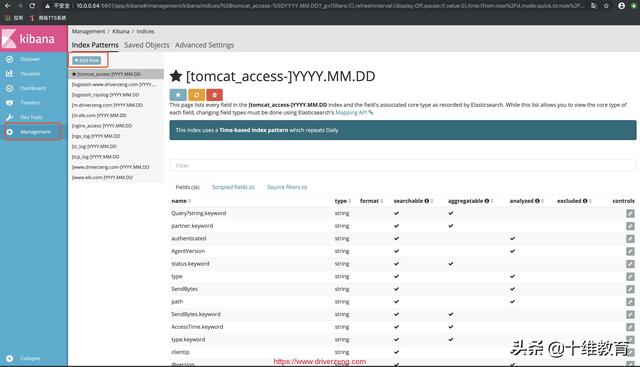Sort fields by name column

(x=181, y=201)
